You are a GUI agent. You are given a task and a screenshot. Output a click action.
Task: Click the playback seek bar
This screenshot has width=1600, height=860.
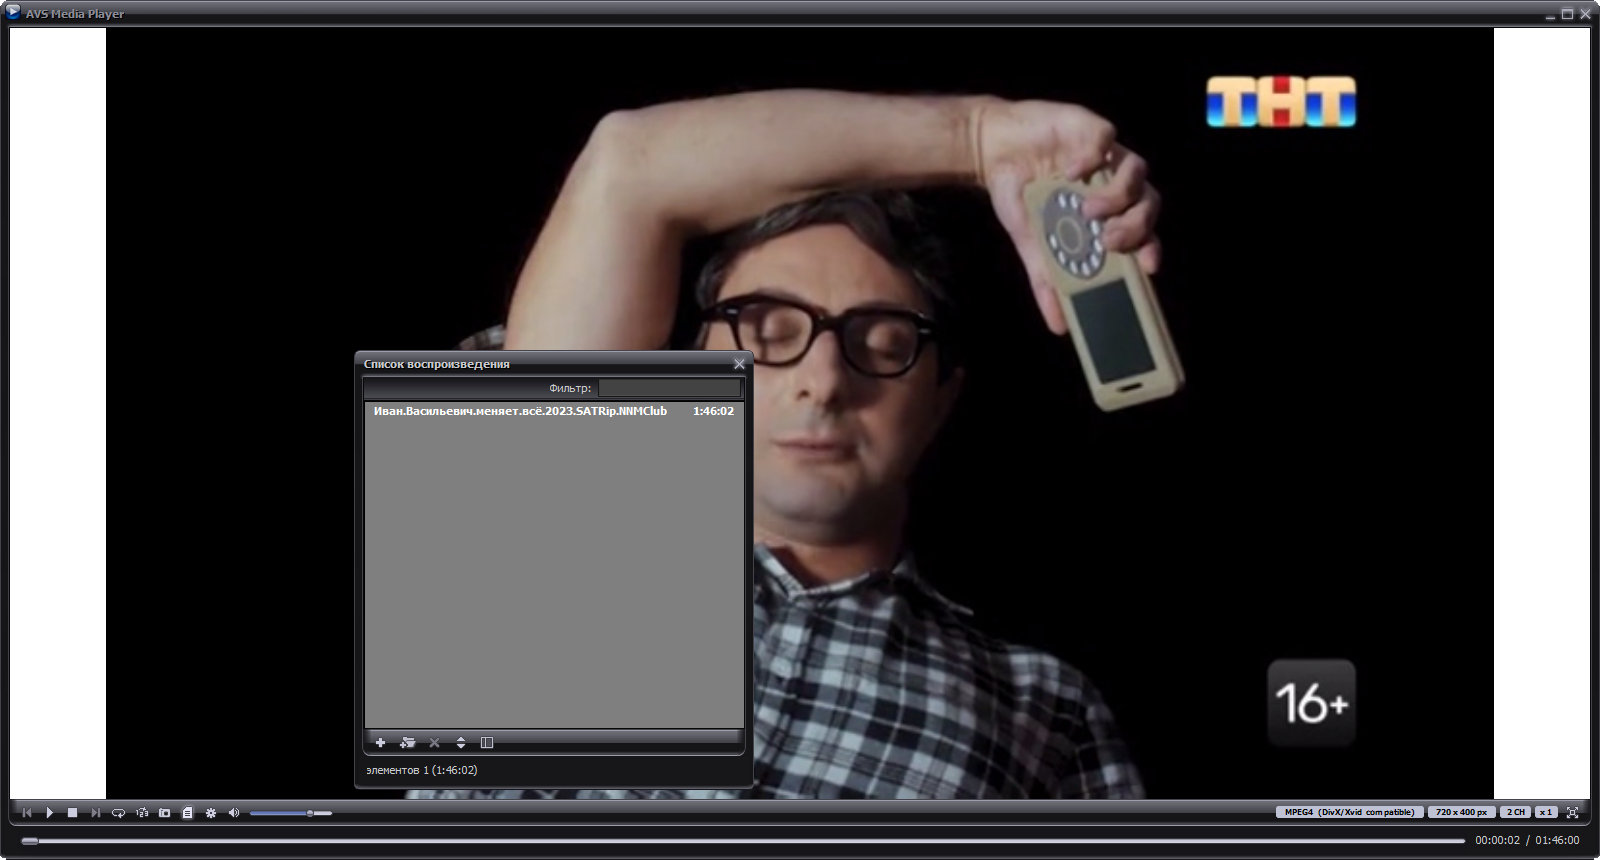pos(743,841)
